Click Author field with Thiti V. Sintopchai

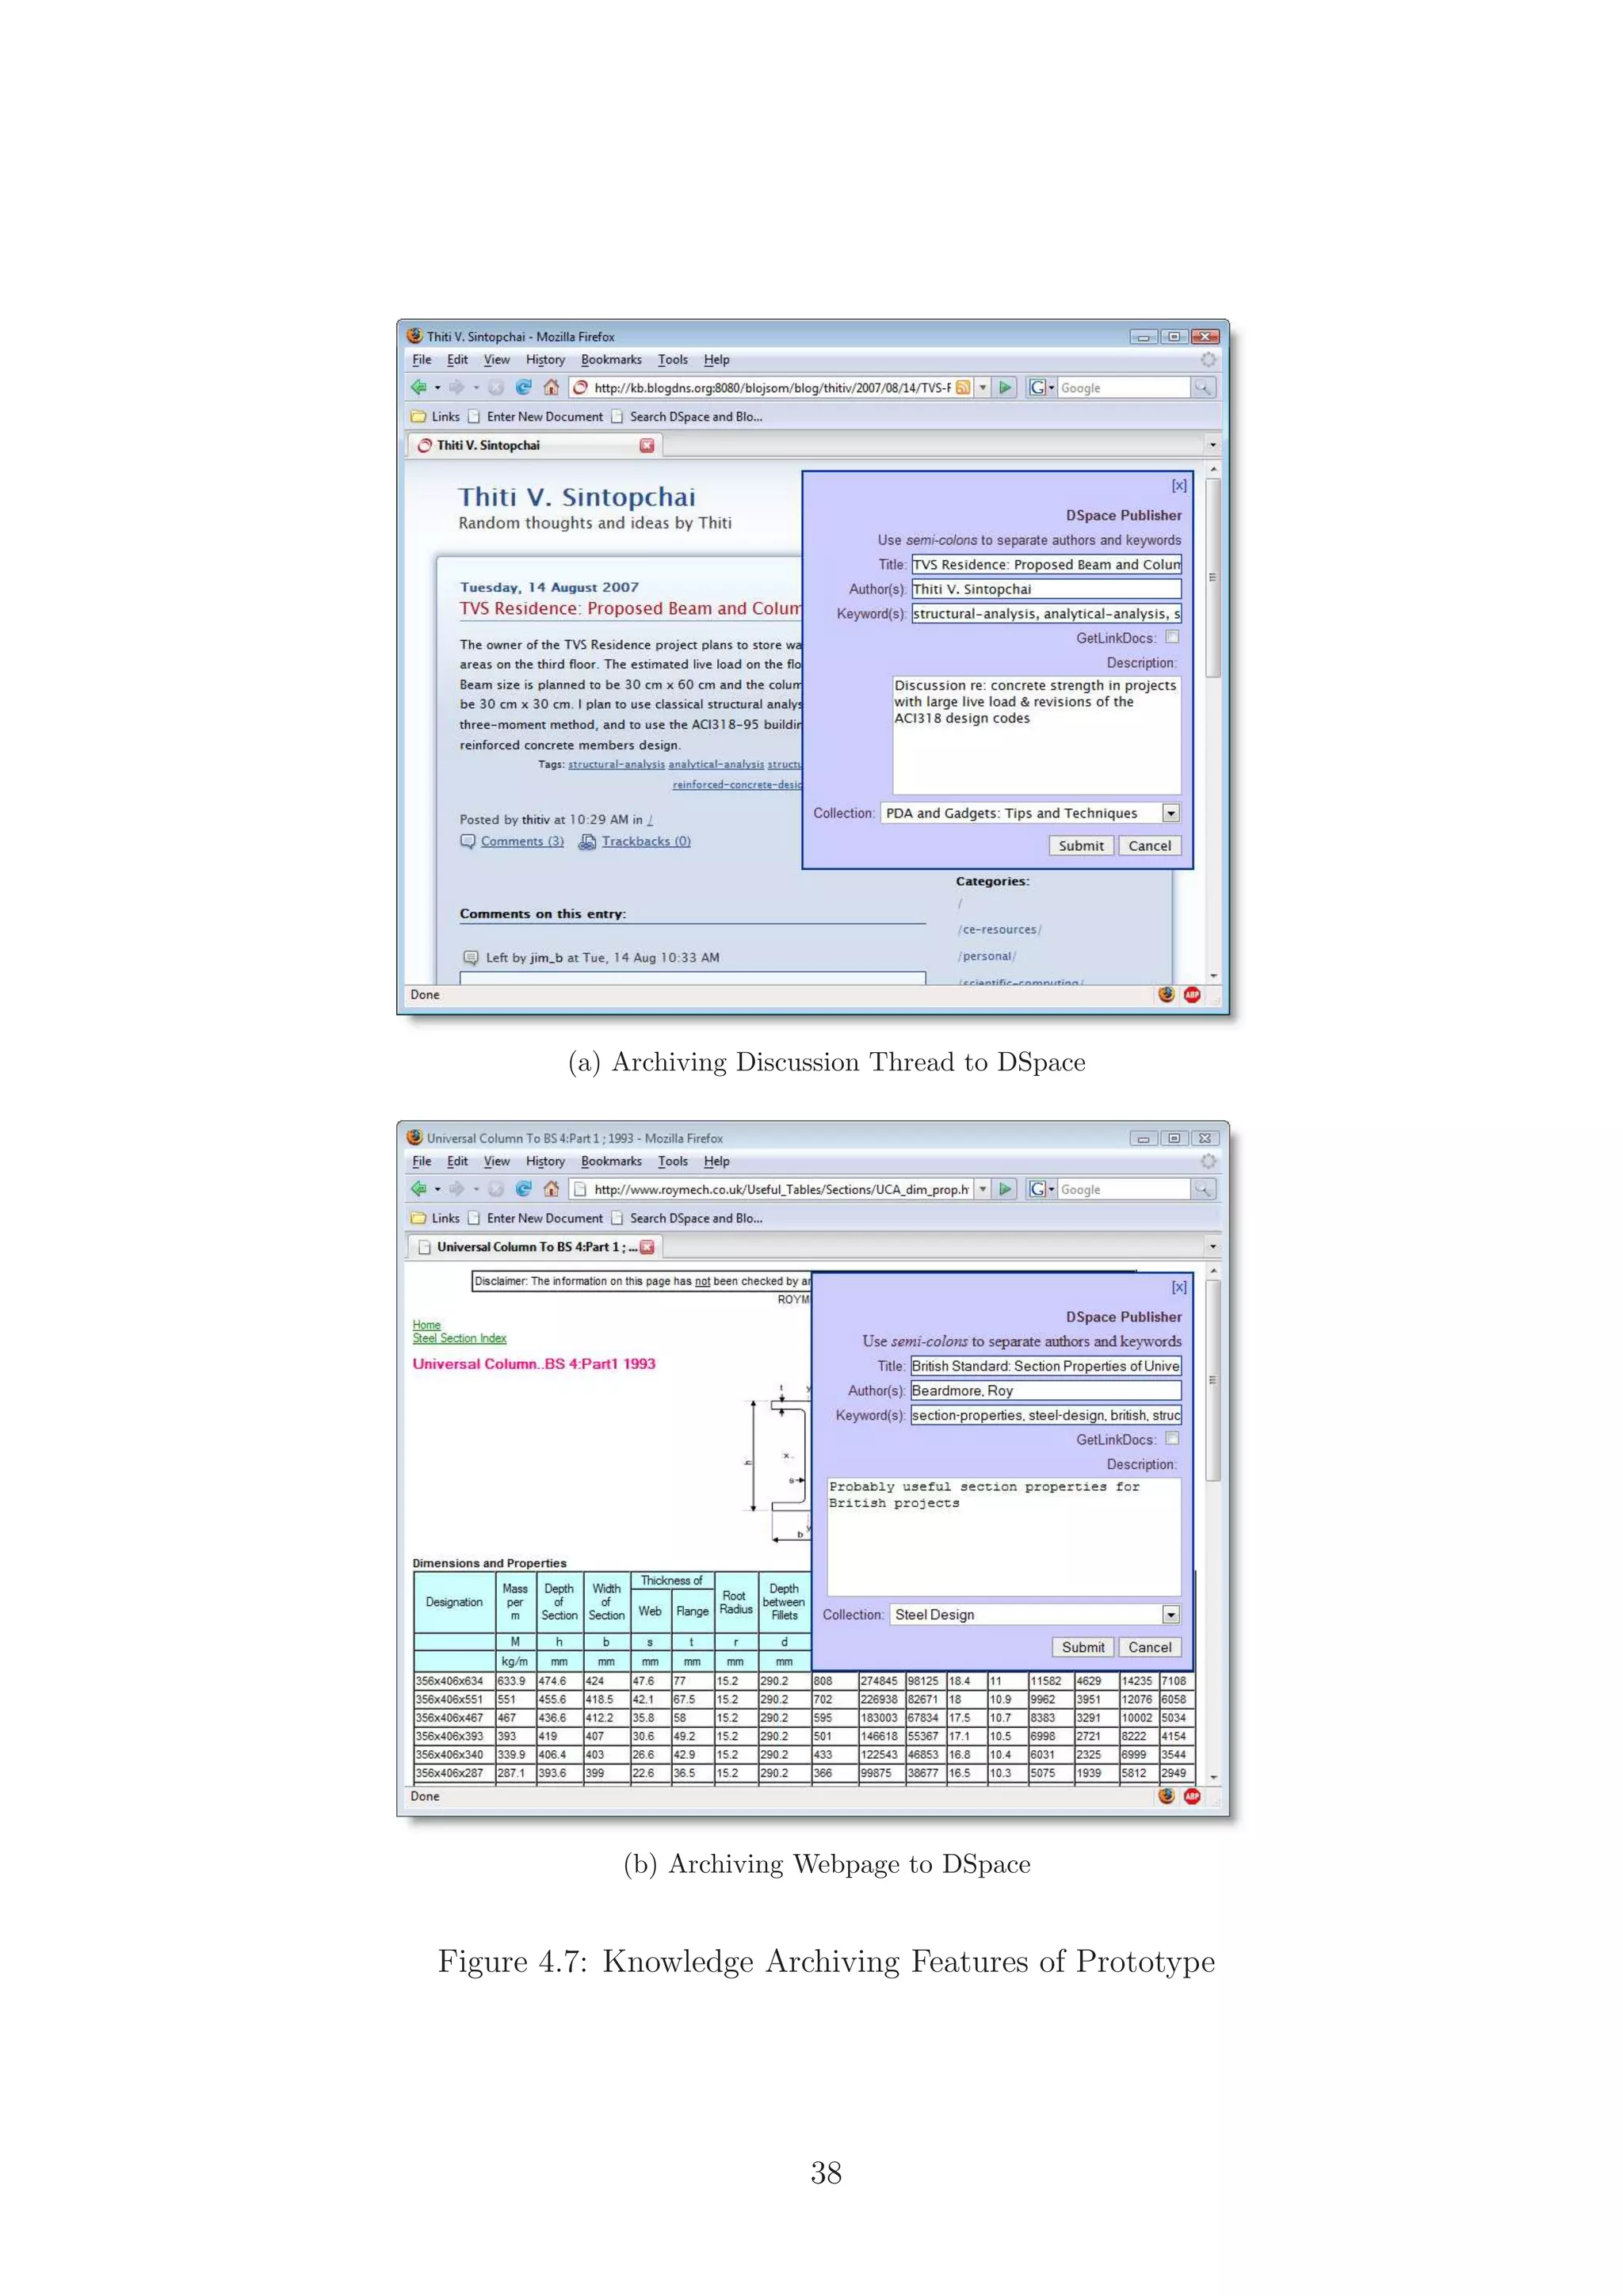[1046, 589]
